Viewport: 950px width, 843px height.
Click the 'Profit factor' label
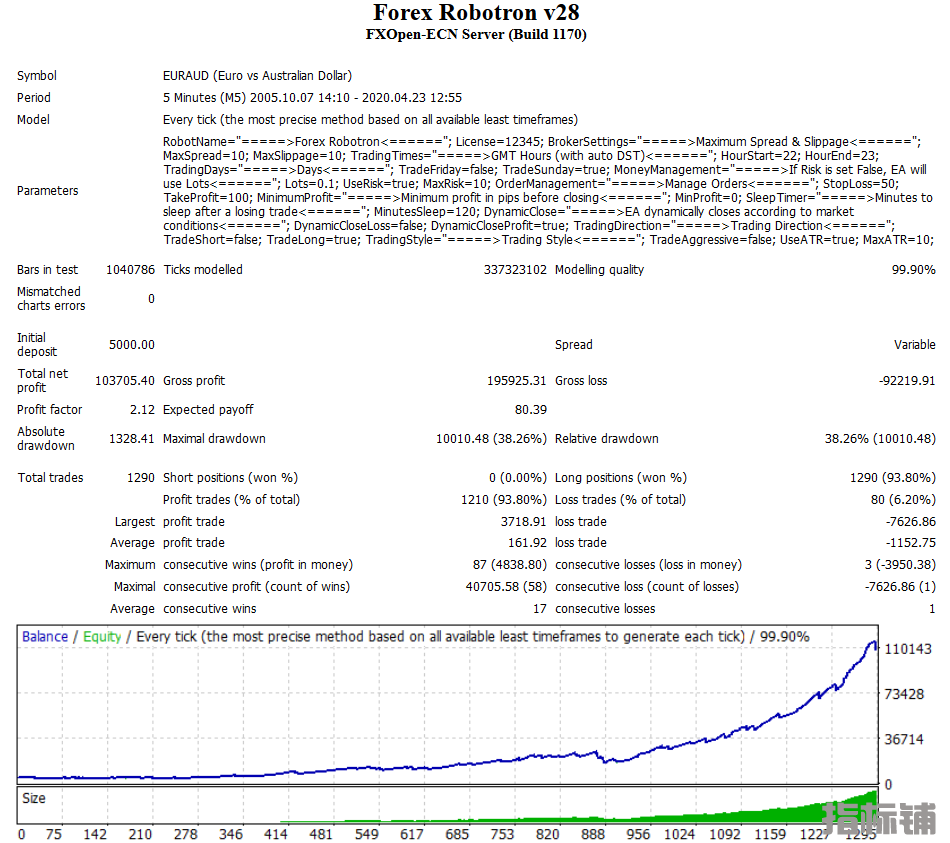tap(50, 410)
